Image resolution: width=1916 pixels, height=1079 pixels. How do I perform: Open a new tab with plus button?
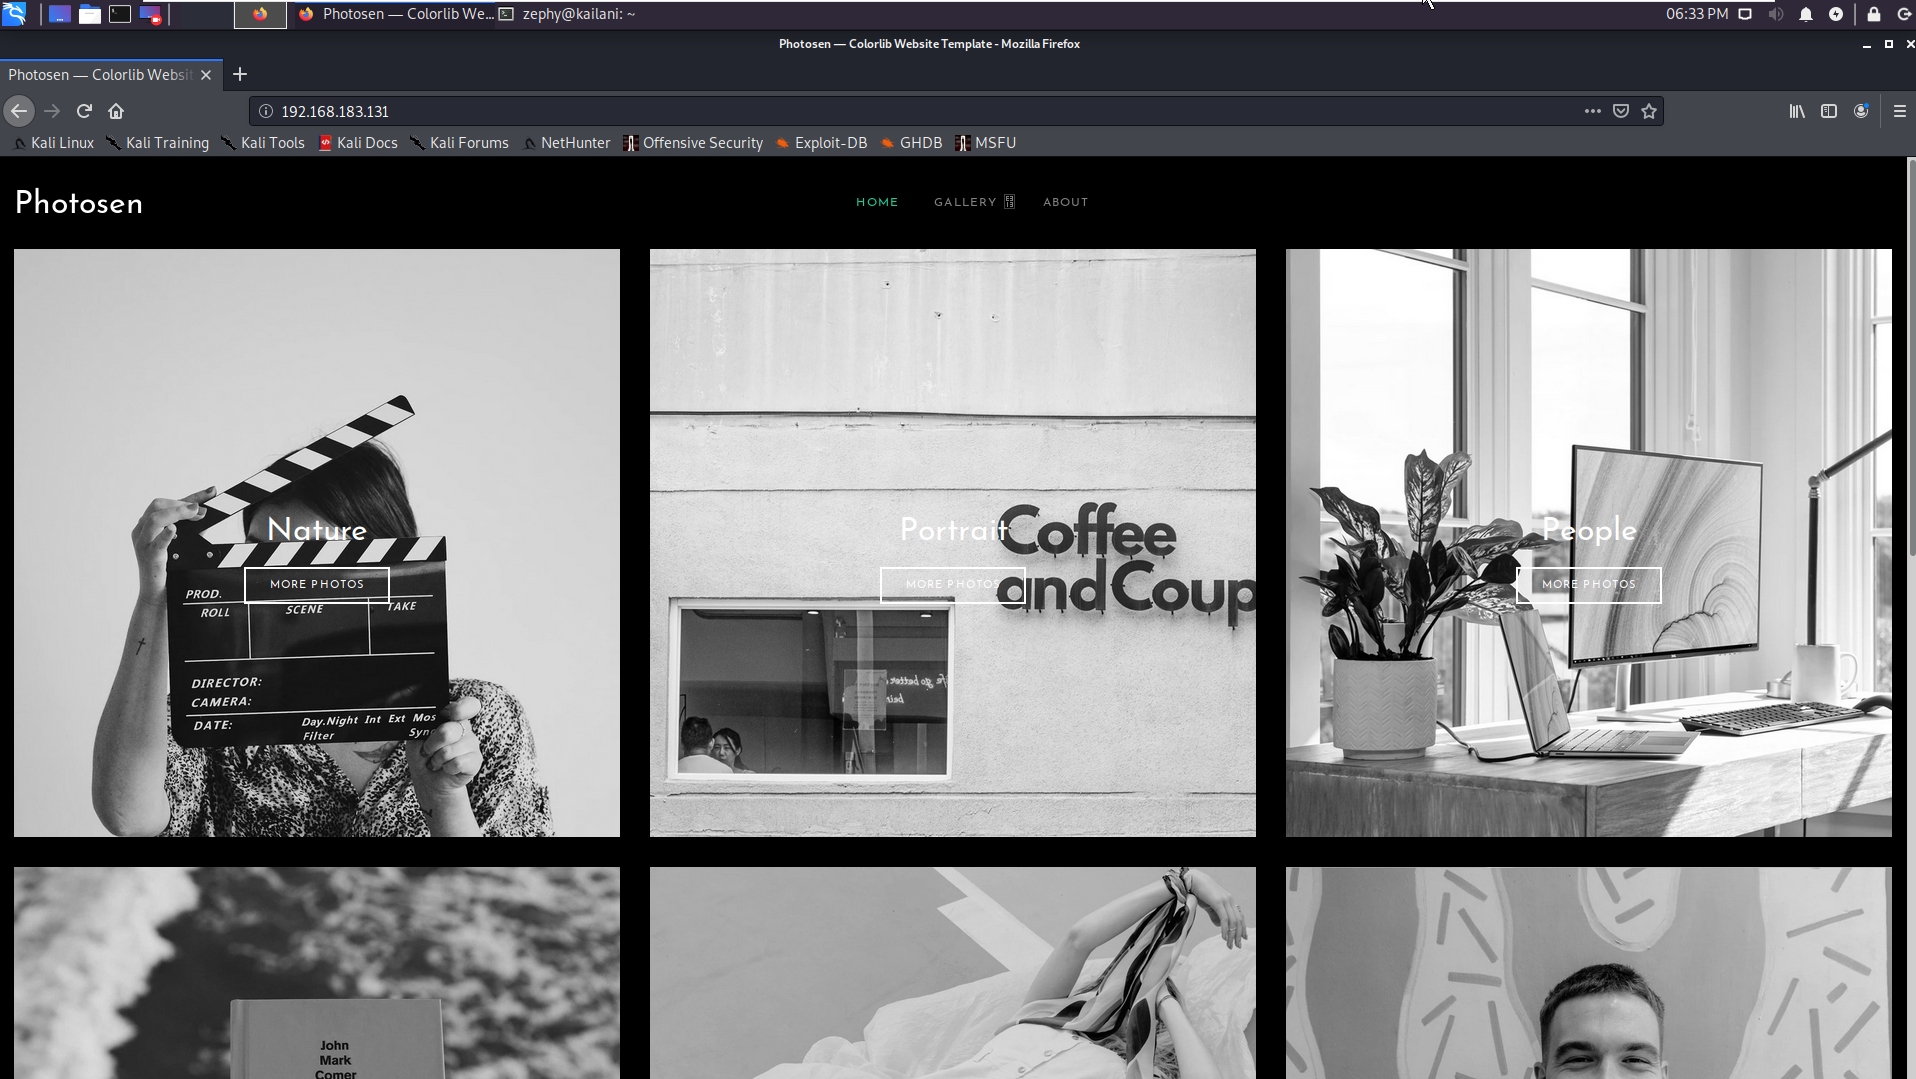[x=240, y=74]
